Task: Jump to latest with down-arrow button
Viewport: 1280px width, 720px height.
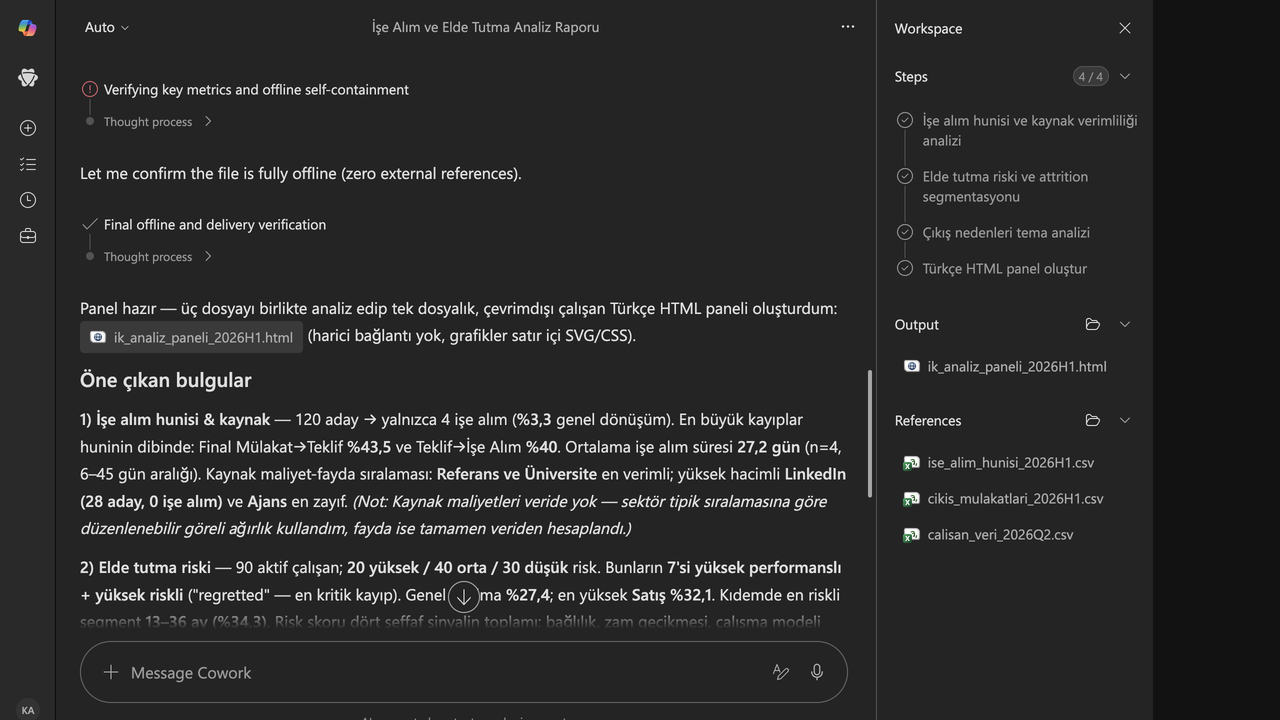Action: coord(464,597)
